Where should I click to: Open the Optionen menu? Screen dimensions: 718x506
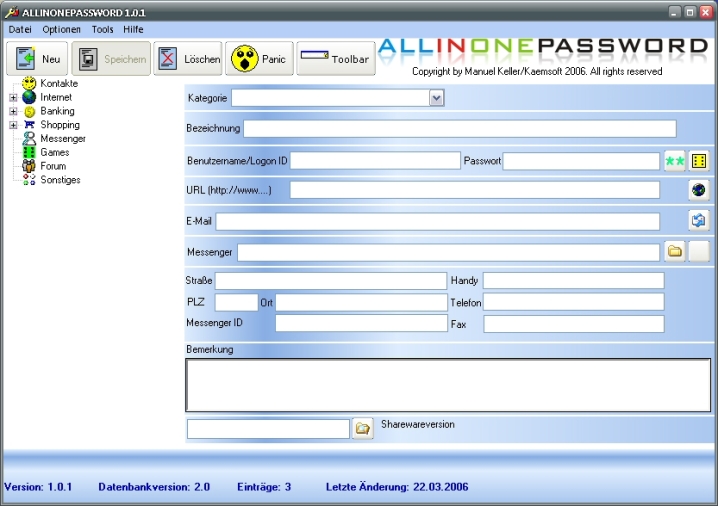(x=61, y=30)
